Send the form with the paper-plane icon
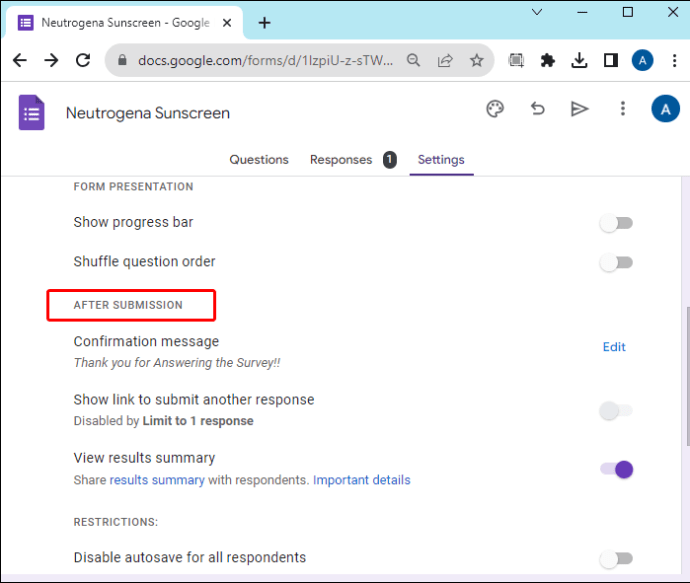This screenshot has width=690, height=583. click(579, 109)
